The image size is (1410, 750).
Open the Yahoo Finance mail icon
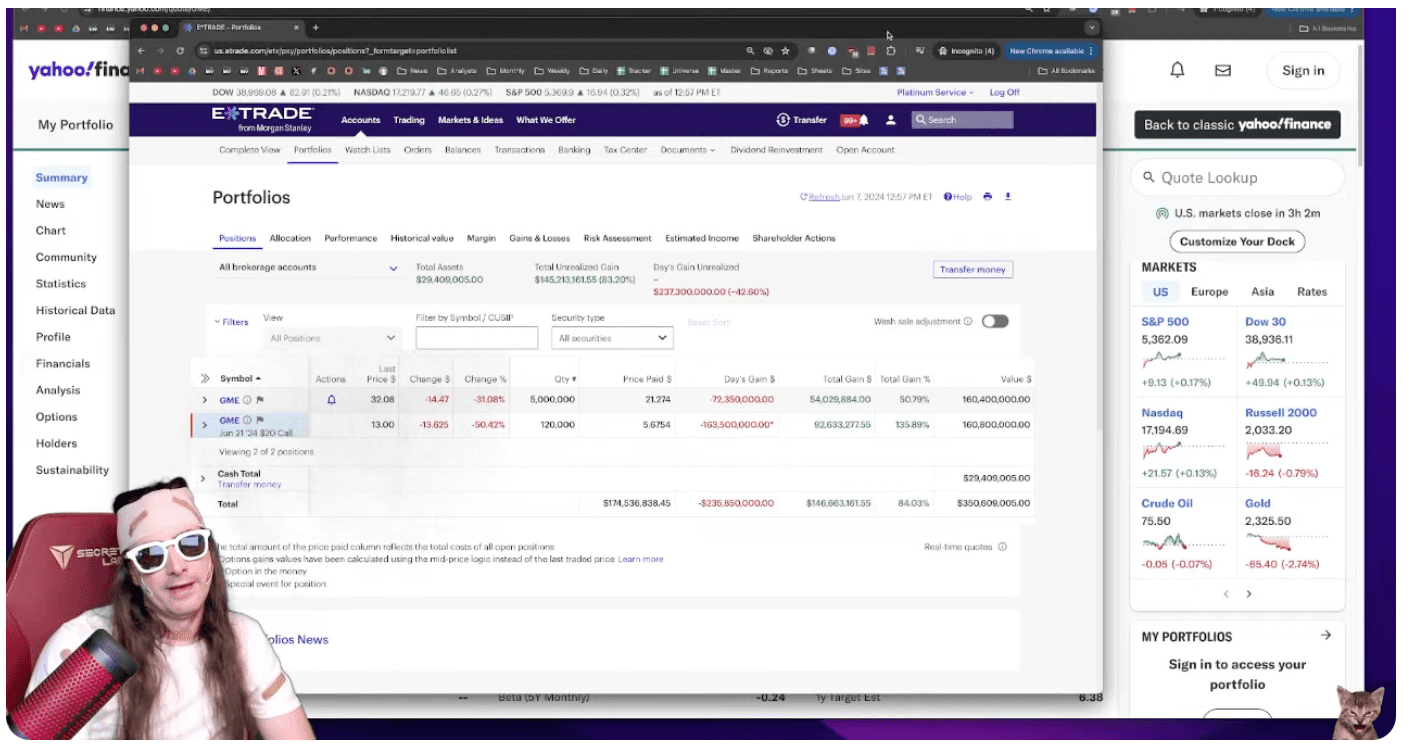[1222, 70]
